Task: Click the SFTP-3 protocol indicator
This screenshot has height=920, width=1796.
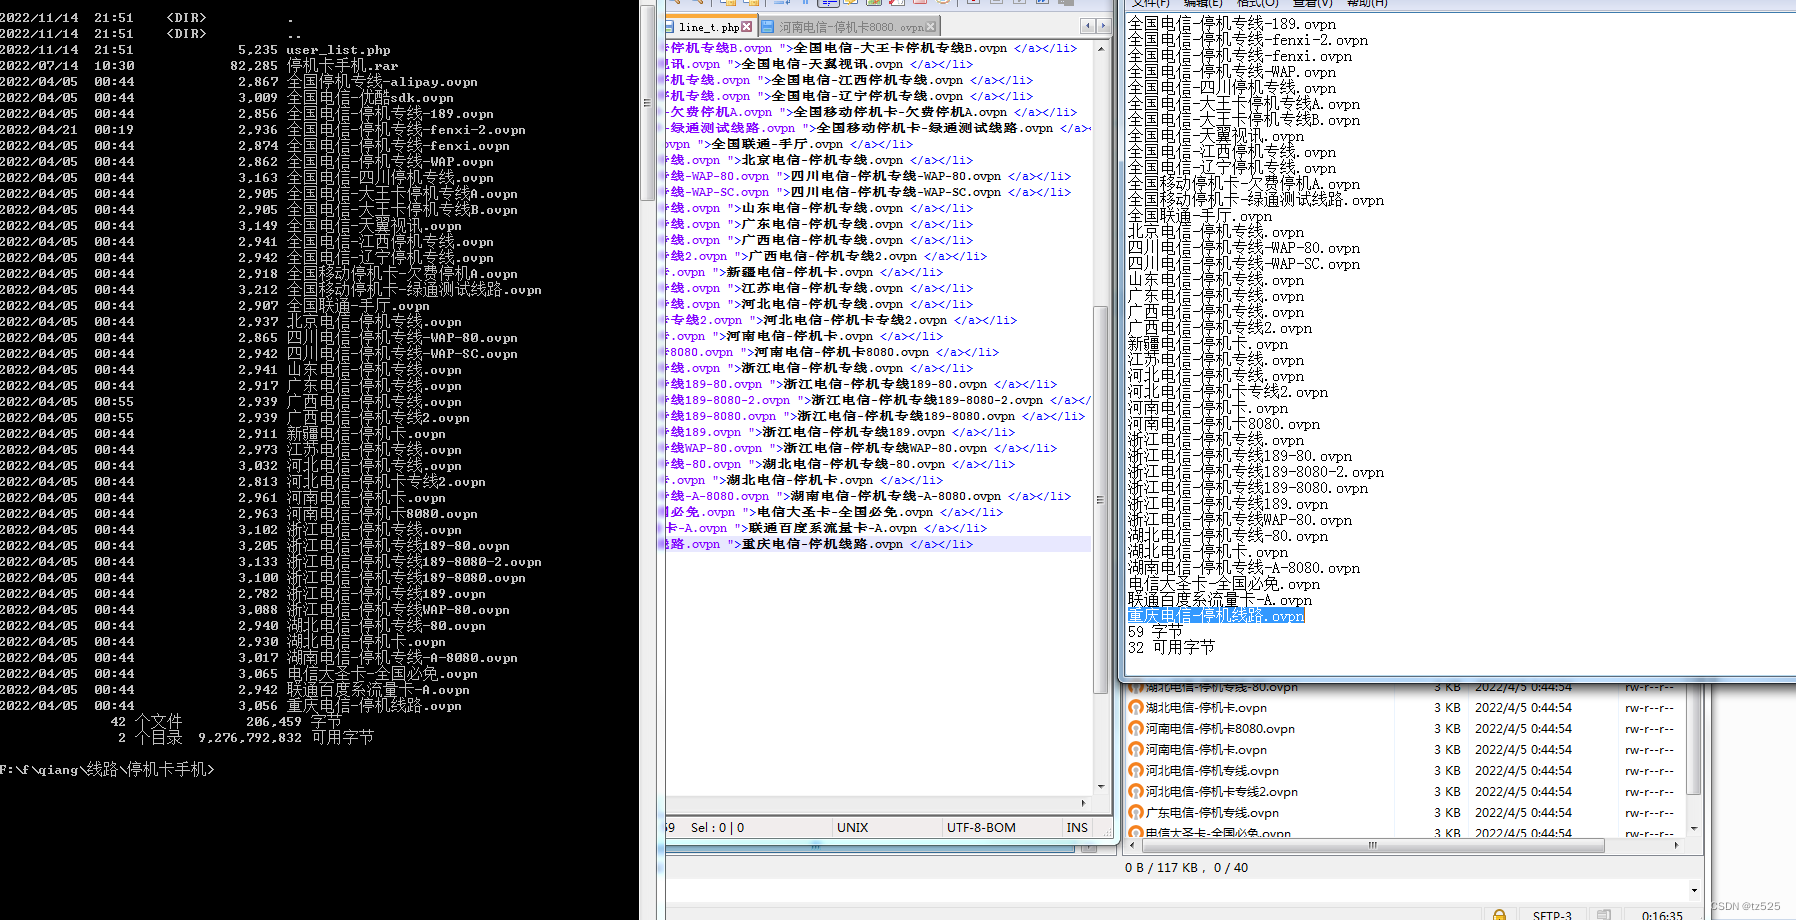Action: [x=1552, y=915]
